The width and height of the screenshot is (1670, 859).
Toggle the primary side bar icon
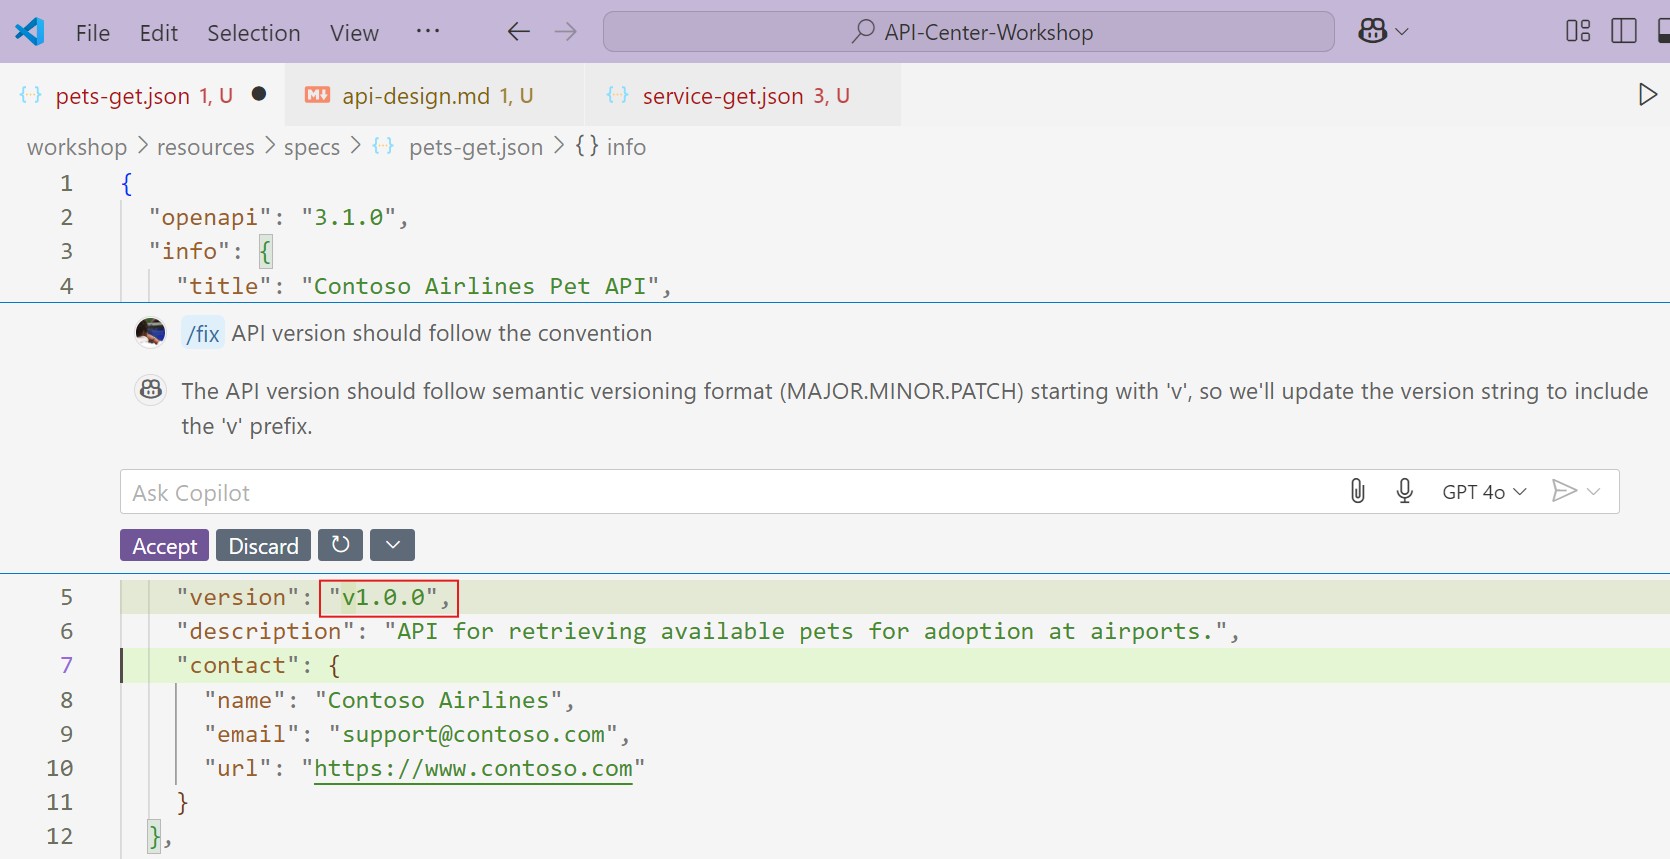click(x=1624, y=32)
